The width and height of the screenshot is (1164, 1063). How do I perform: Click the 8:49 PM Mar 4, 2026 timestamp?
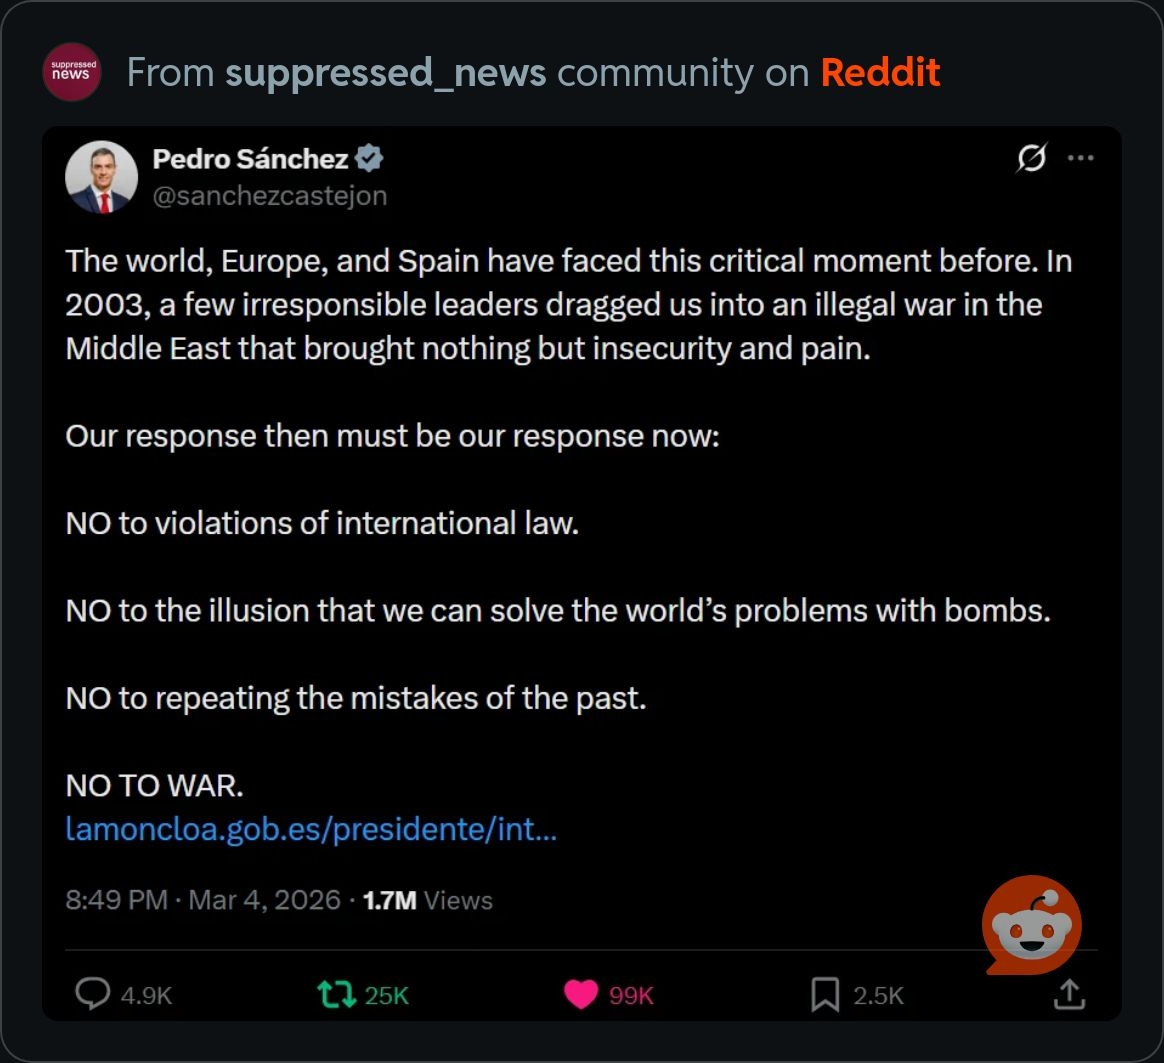click(203, 899)
